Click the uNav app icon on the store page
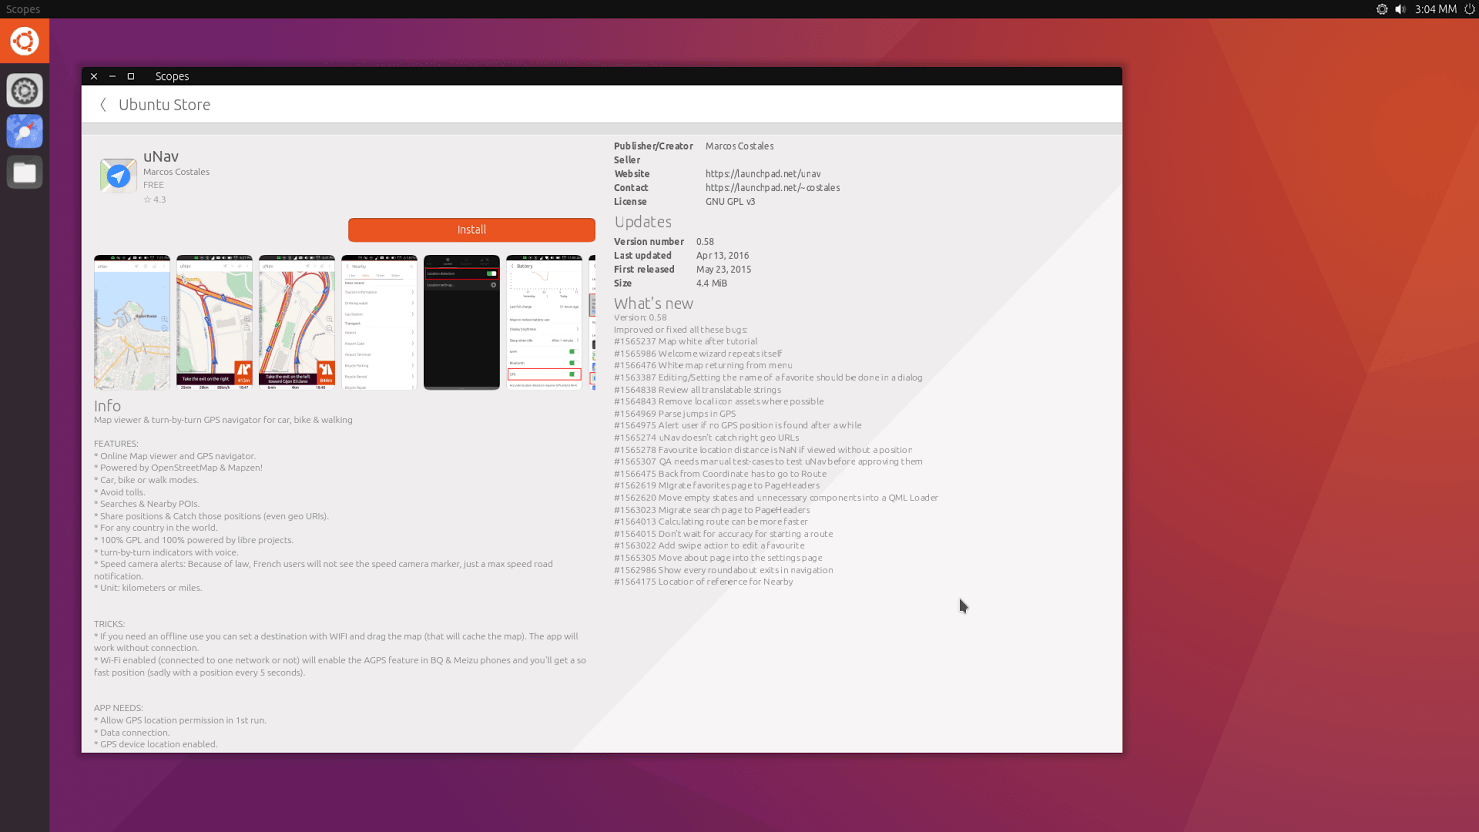 point(117,176)
